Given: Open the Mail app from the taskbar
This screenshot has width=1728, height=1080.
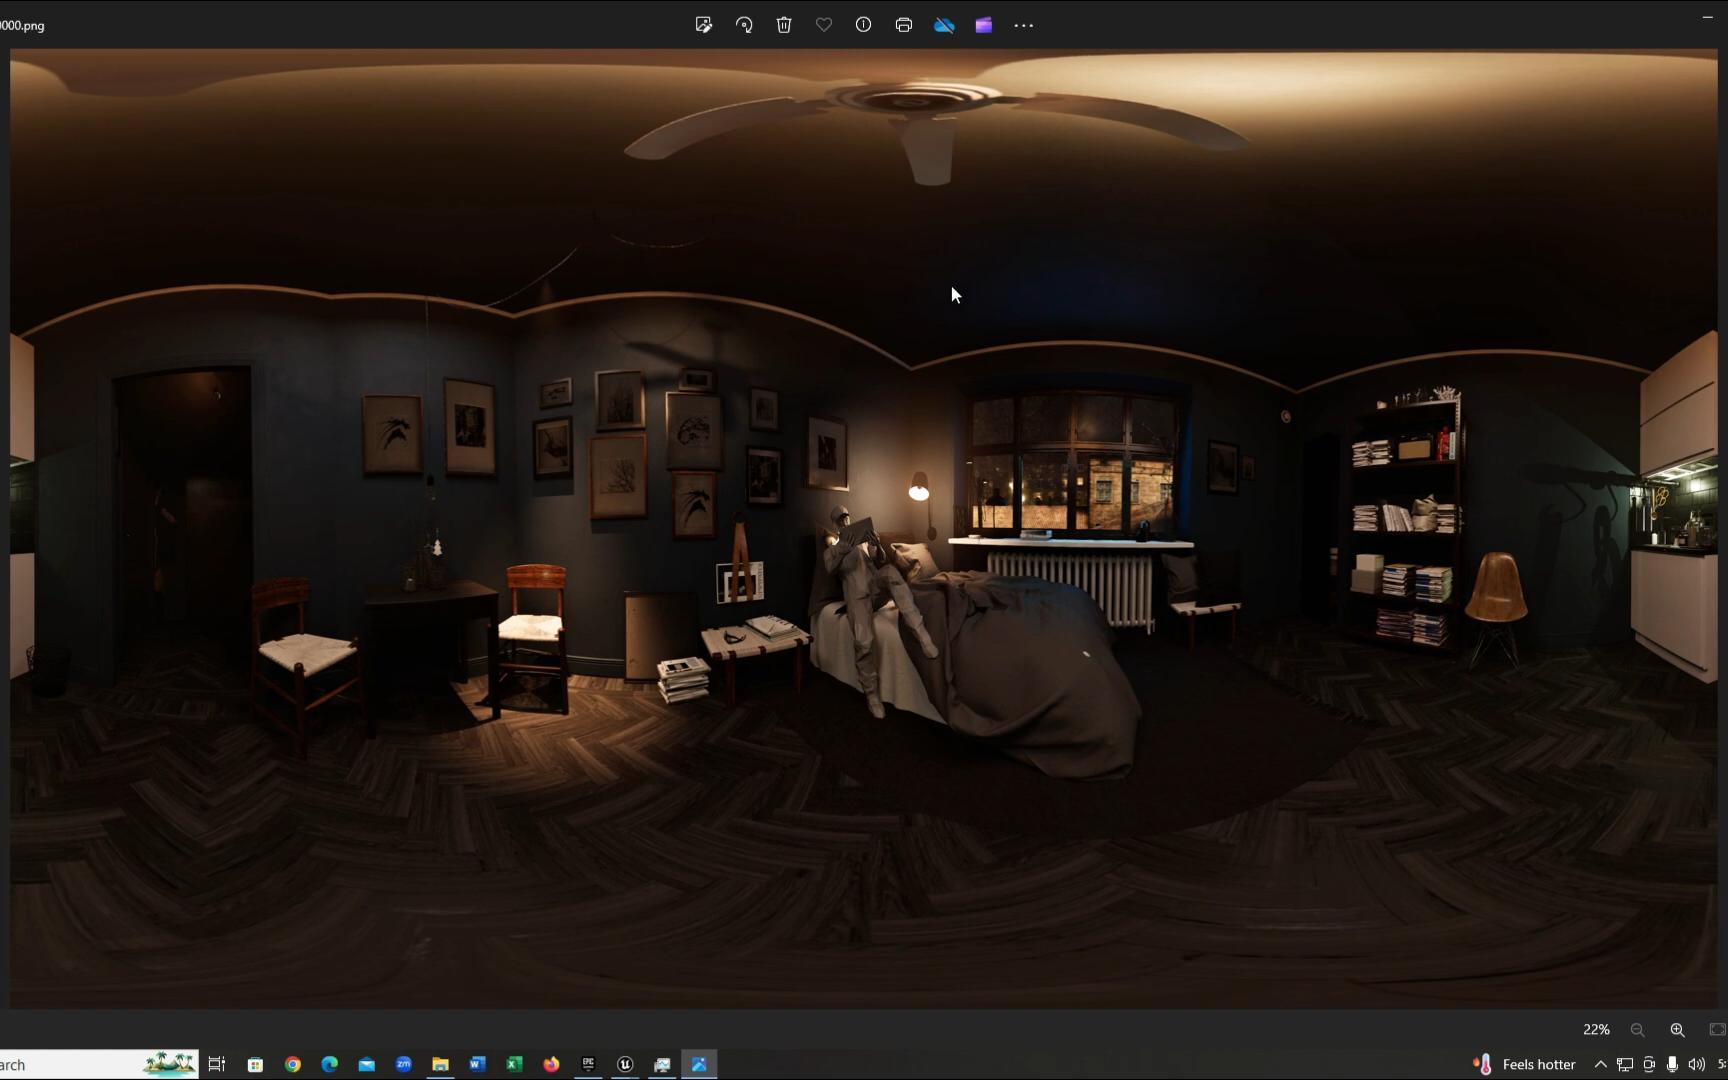Looking at the screenshot, I should pyautogui.click(x=367, y=1064).
